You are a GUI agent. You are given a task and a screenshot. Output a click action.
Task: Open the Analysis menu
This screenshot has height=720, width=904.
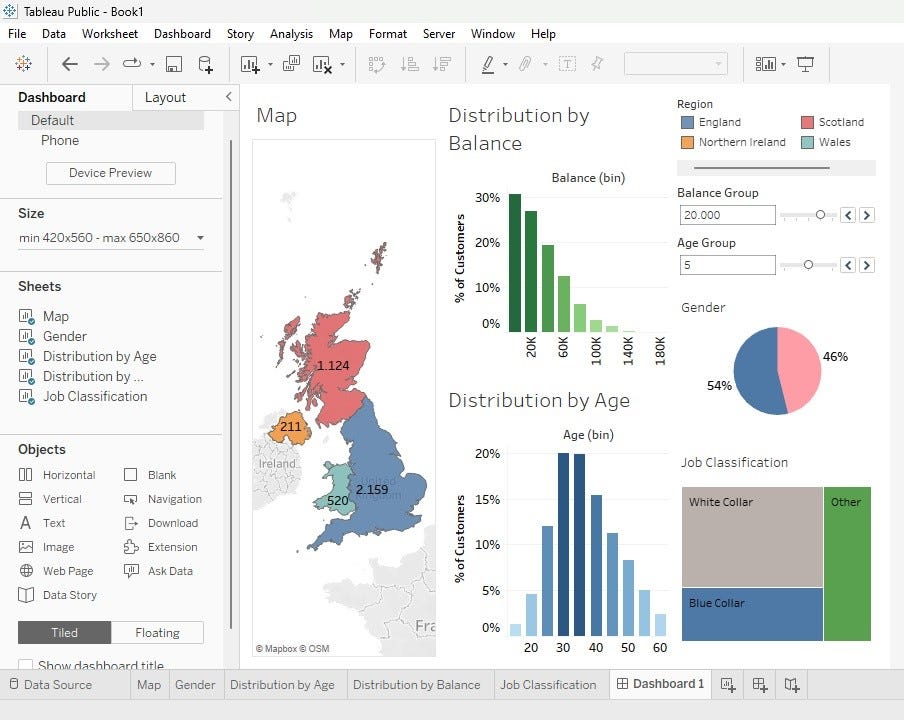click(x=291, y=33)
